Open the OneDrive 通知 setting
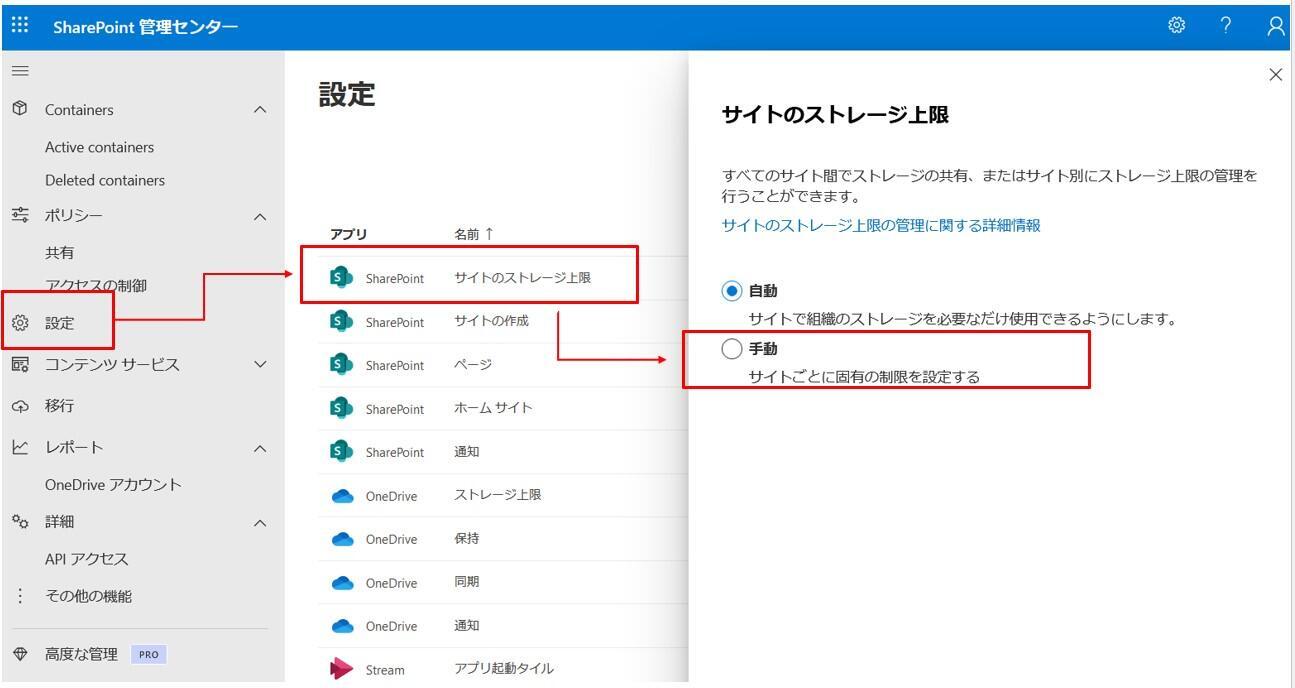This screenshot has width=1295, height=688. [x=466, y=626]
